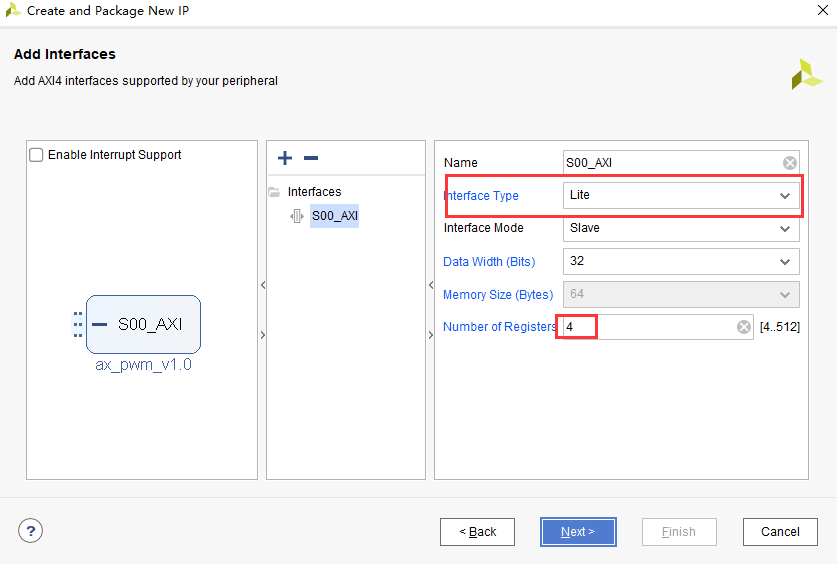
Task: Collapse the S00_AXI bus on the IP block
Action: [99, 324]
